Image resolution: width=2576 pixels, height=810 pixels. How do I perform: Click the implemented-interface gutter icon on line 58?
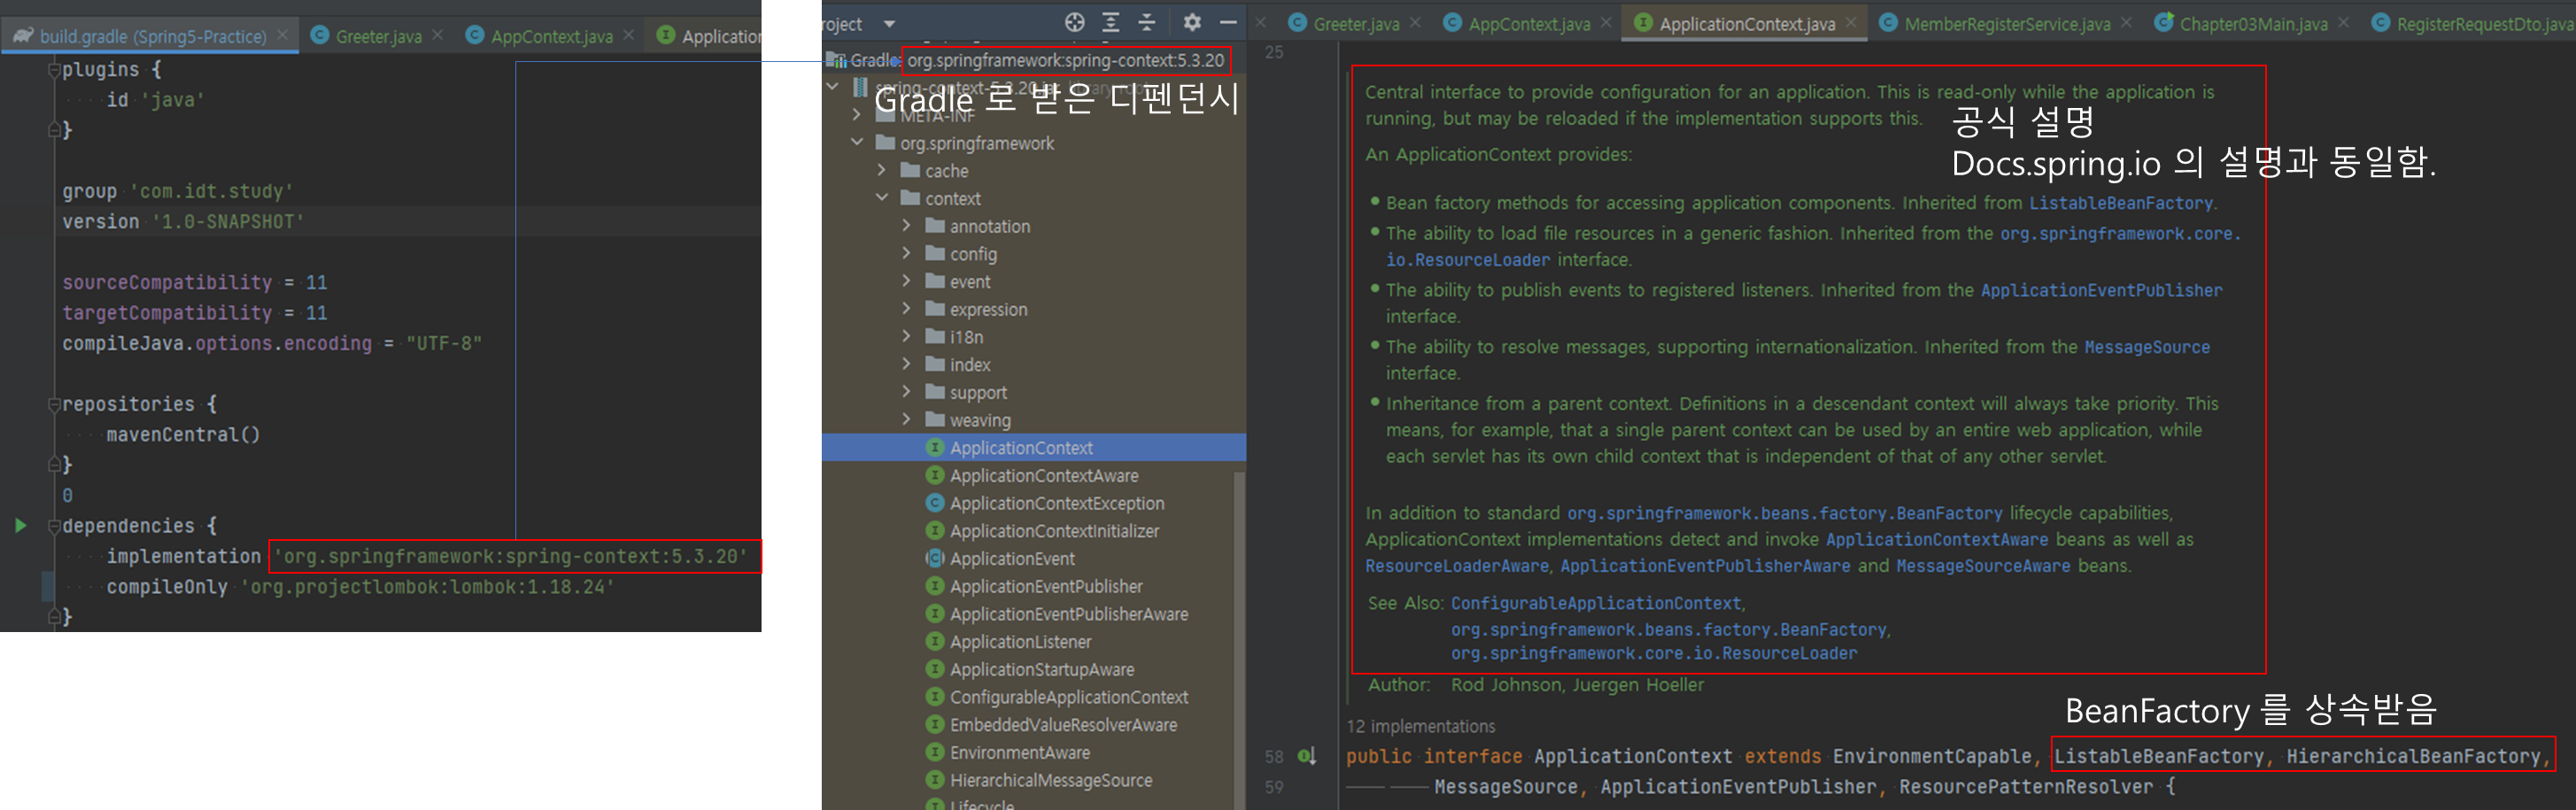1306,756
